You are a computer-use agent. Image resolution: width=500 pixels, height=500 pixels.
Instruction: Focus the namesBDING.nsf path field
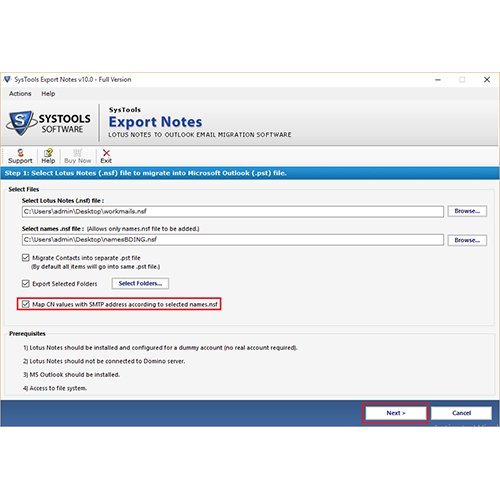pos(233,240)
